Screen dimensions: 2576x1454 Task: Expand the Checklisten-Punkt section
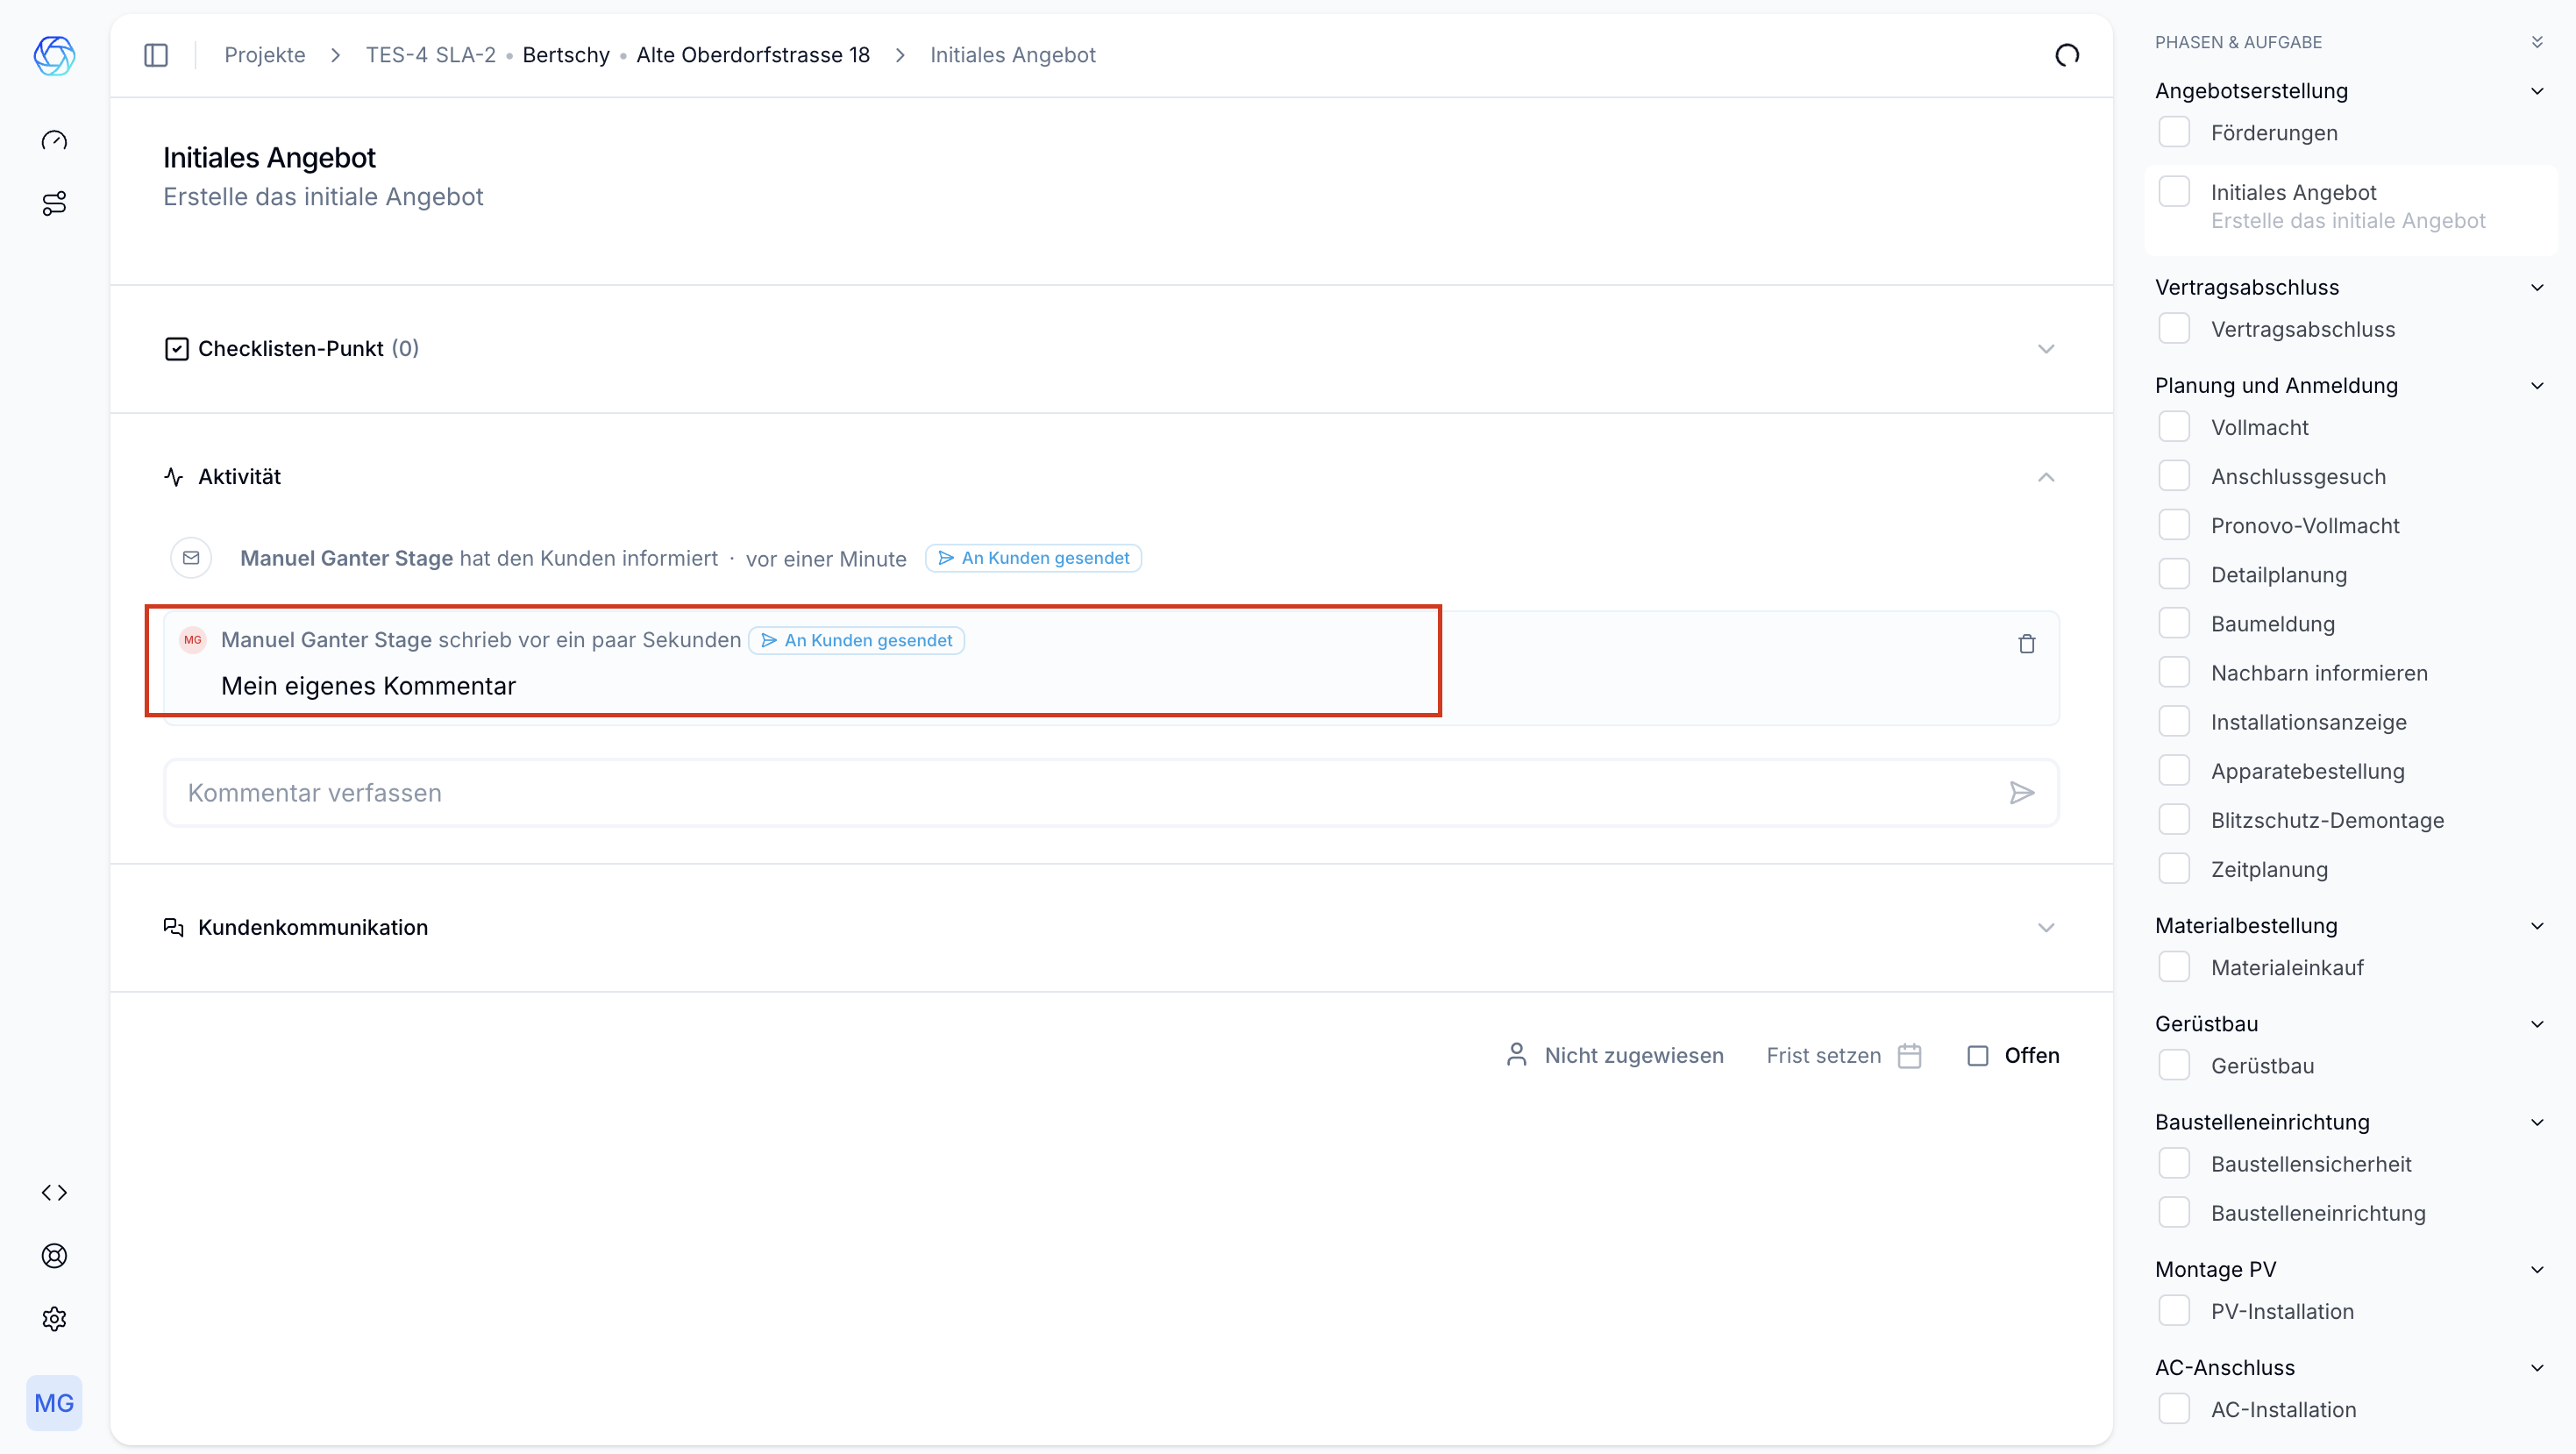2045,349
